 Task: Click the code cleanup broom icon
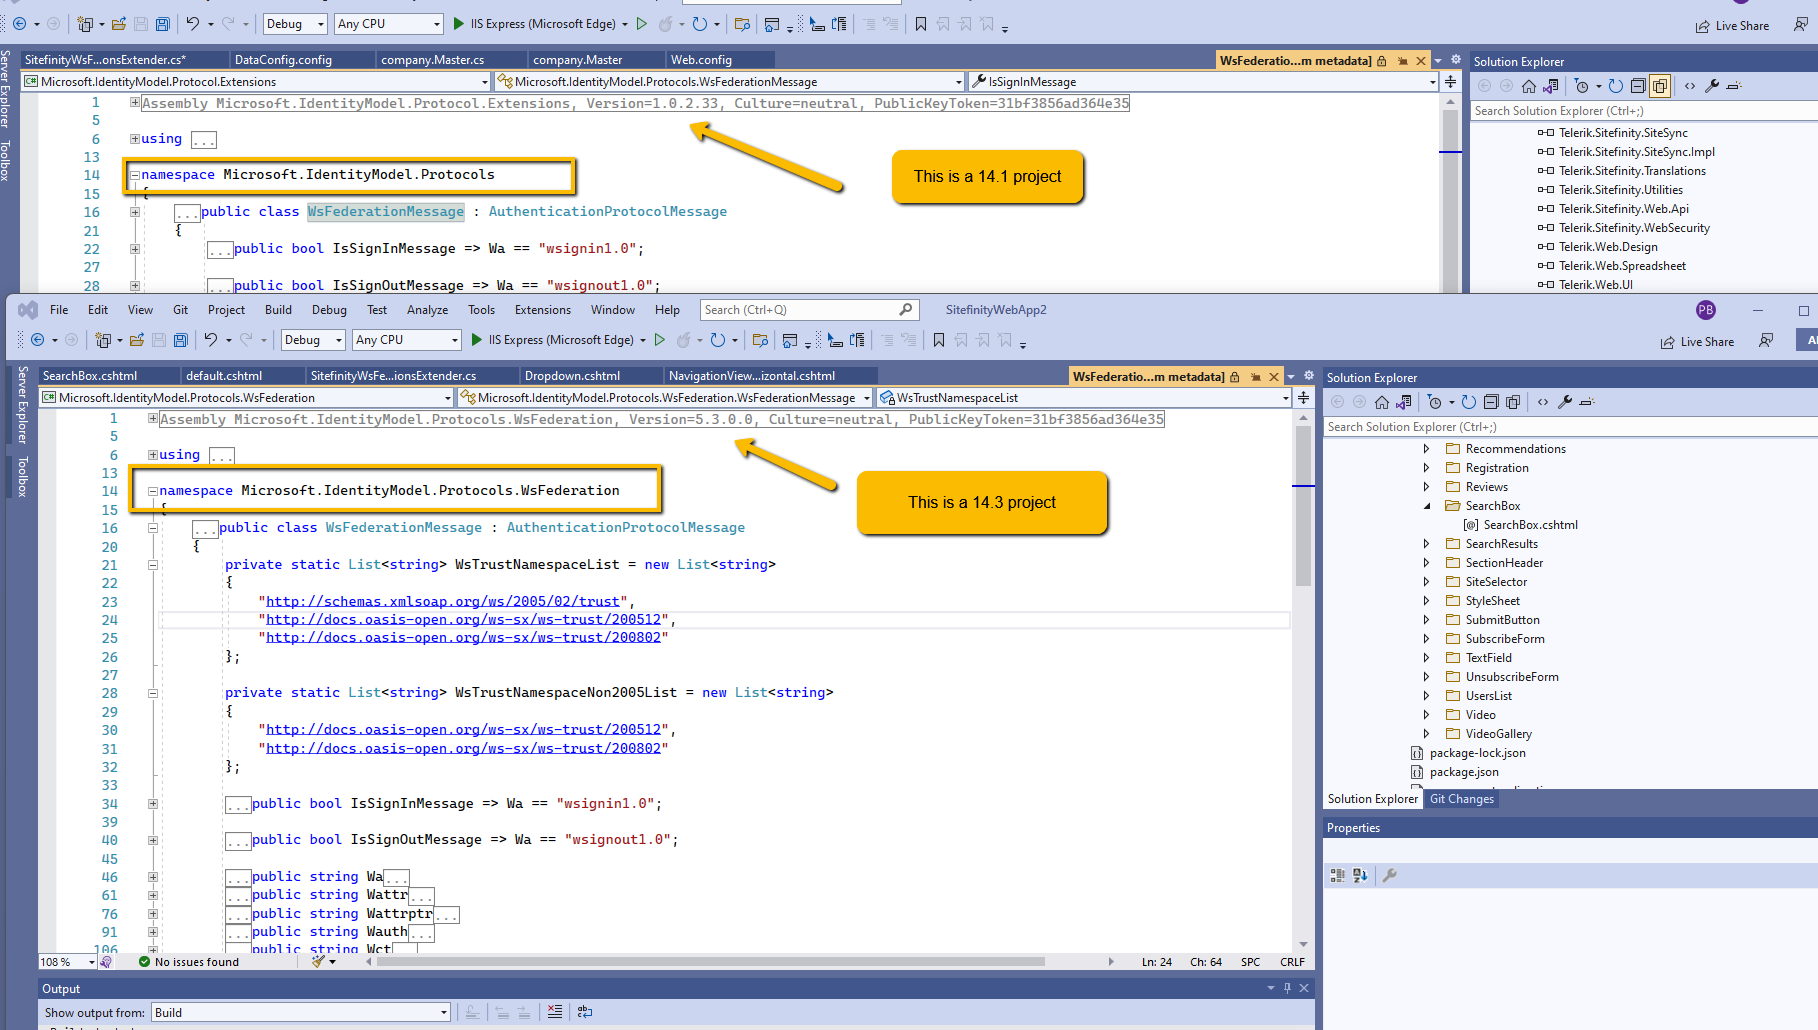click(x=319, y=962)
